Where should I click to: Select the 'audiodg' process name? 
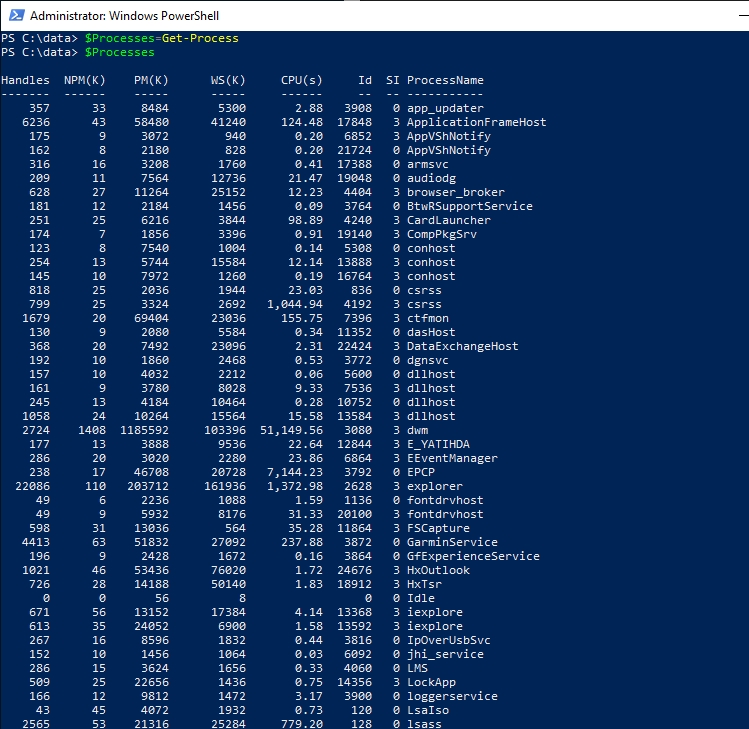coord(431,178)
